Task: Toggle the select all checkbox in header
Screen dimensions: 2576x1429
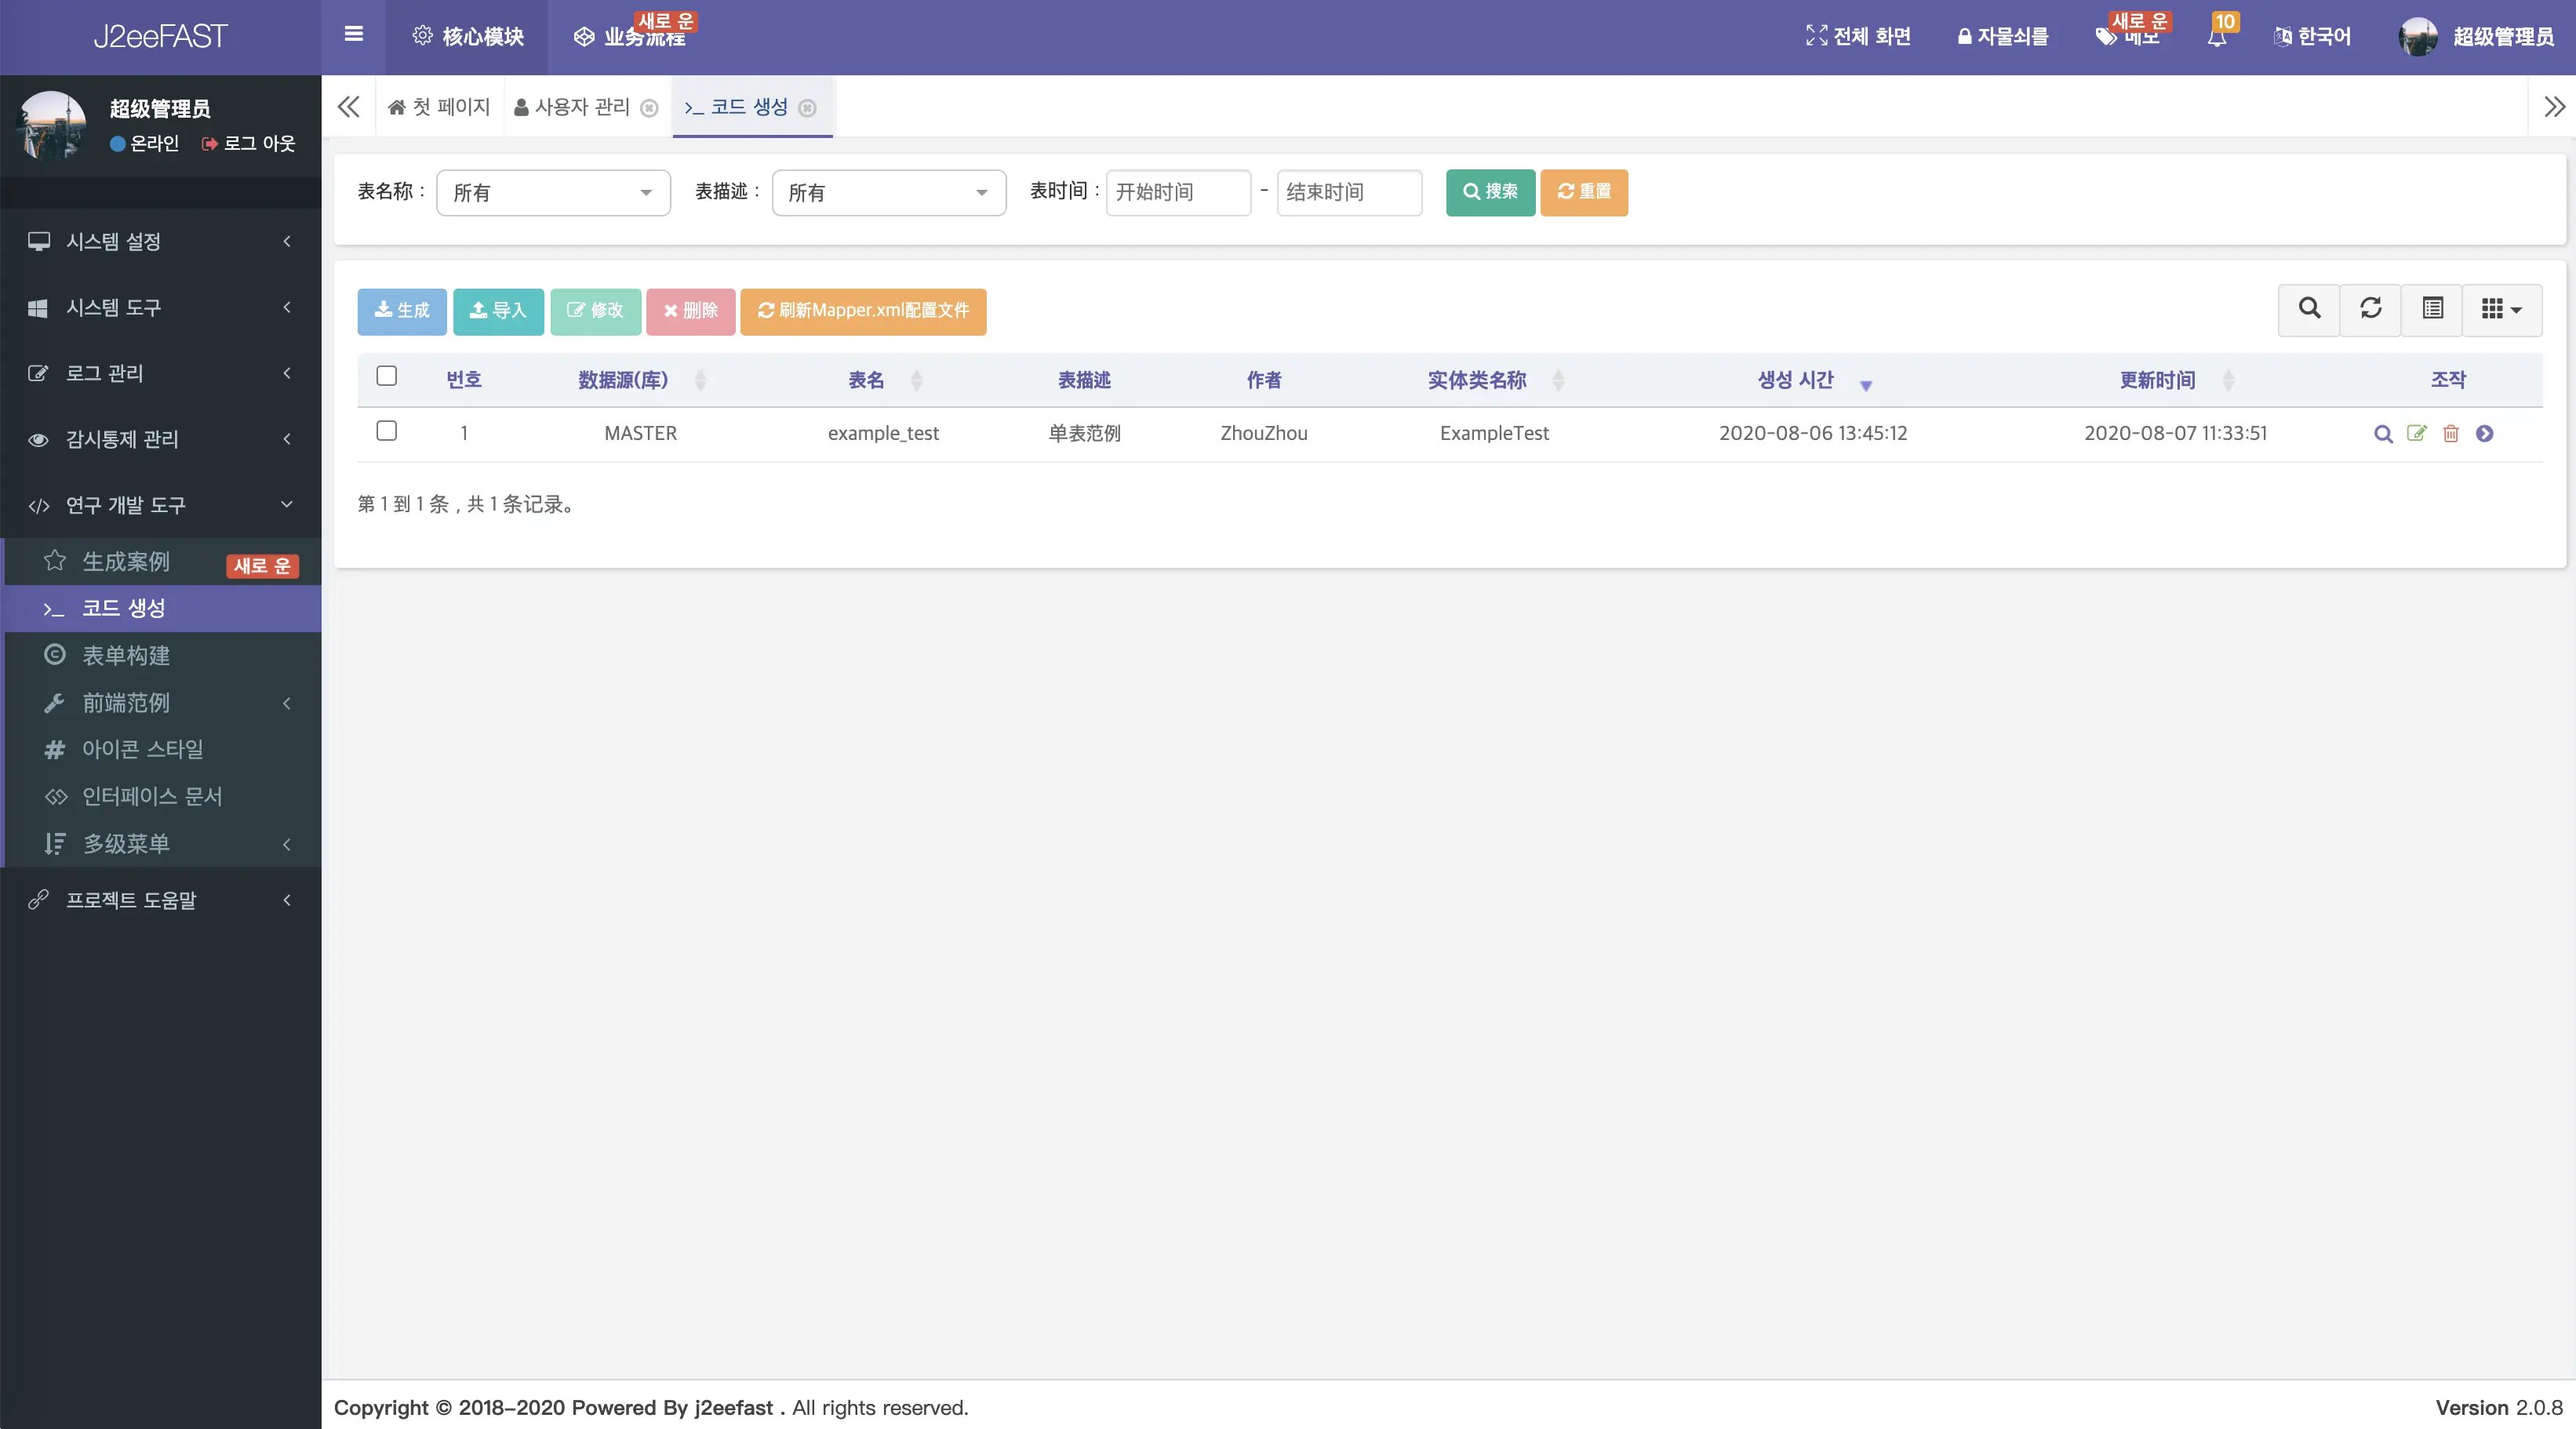Action: (387, 376)
